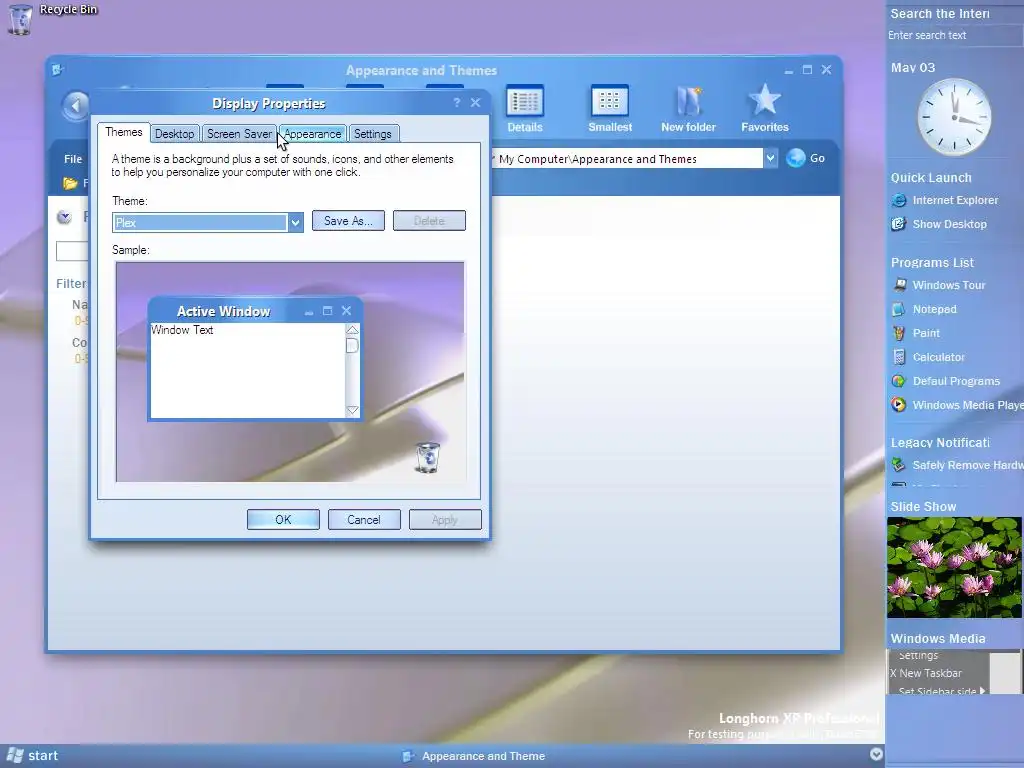Expand the Theme combo box arrow
Screen dimensions: 1024x768
[x=295, y=223]
